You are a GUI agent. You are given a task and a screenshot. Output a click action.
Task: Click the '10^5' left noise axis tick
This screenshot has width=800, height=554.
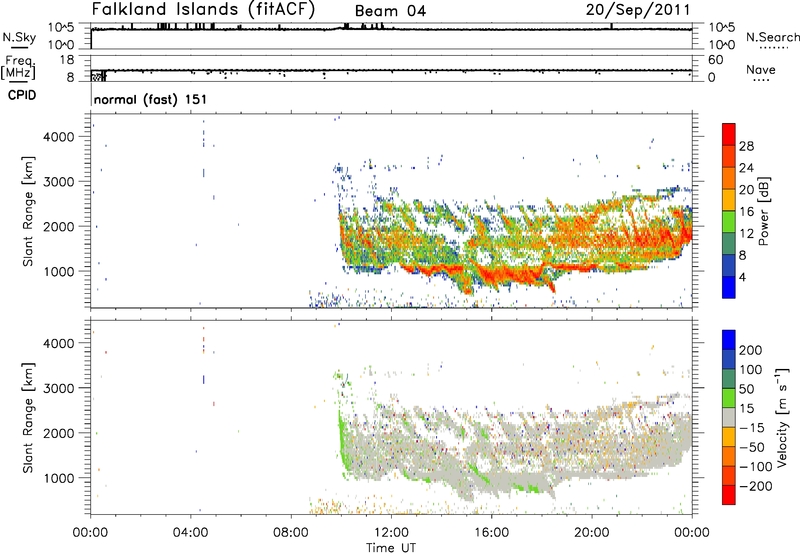(62, 27)
